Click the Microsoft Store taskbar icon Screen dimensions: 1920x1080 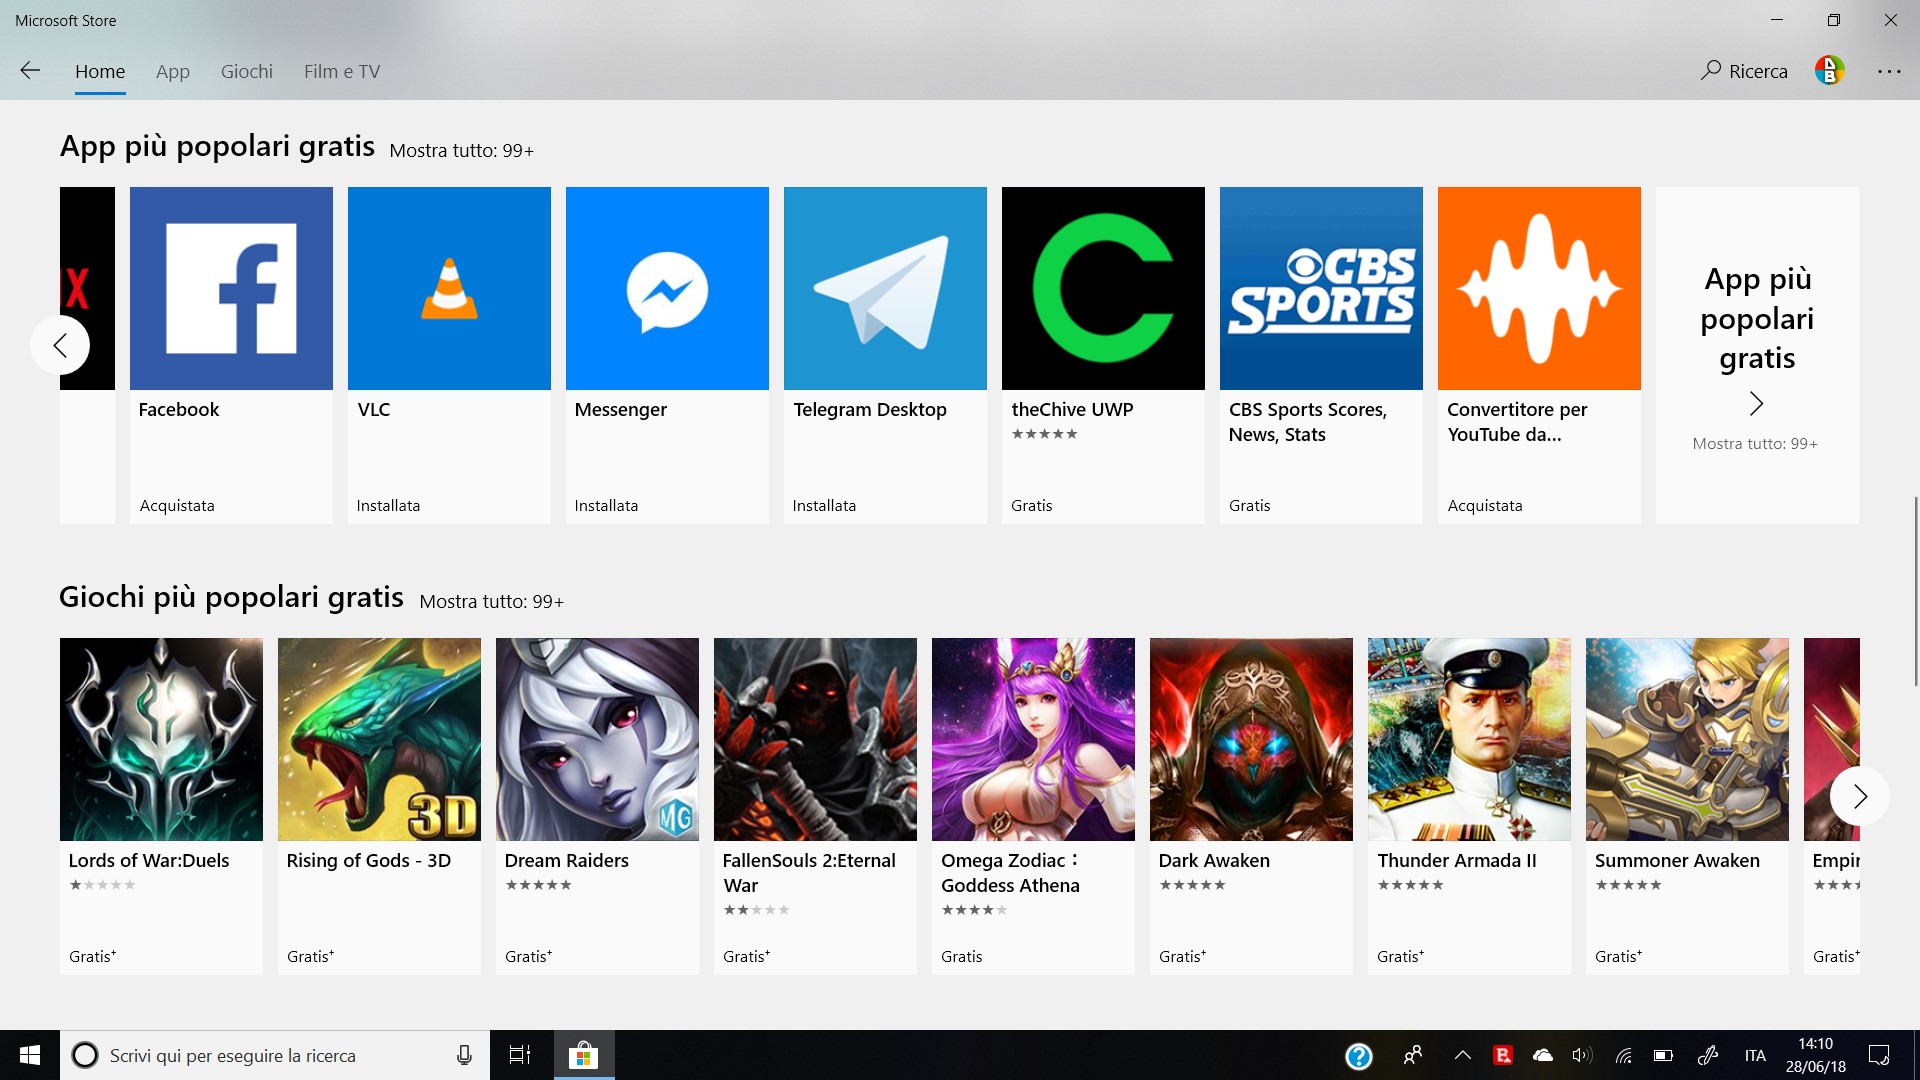point(583,1055)
